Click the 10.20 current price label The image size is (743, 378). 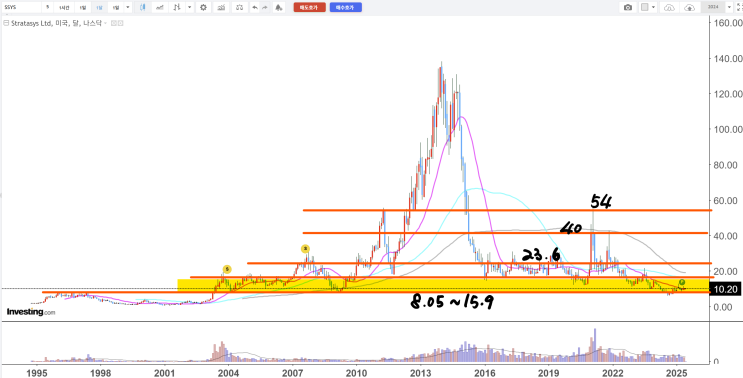coord(725,289)
